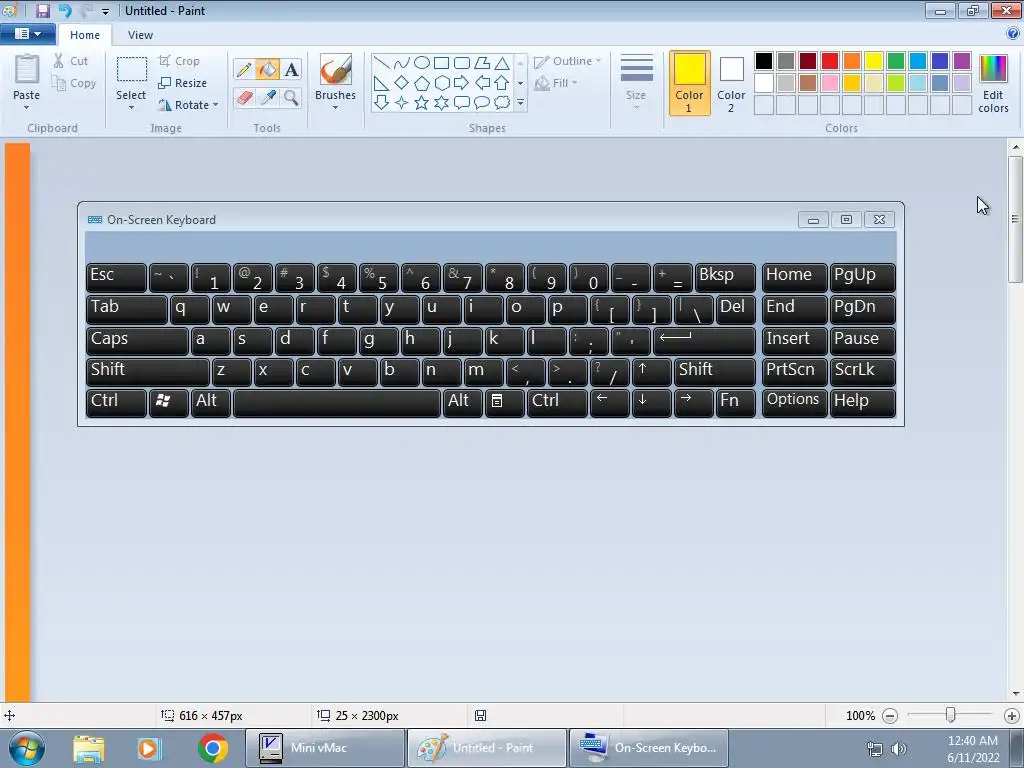The image size is (1024, 768).
Task: Click the Save icon in quick access toolbar
Action: (x=42, y=10)
